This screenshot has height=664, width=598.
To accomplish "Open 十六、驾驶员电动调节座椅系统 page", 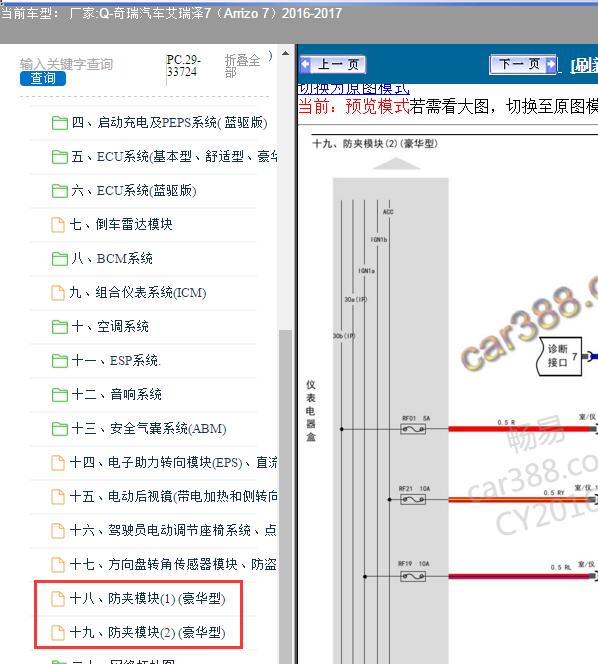I will 173,530.
